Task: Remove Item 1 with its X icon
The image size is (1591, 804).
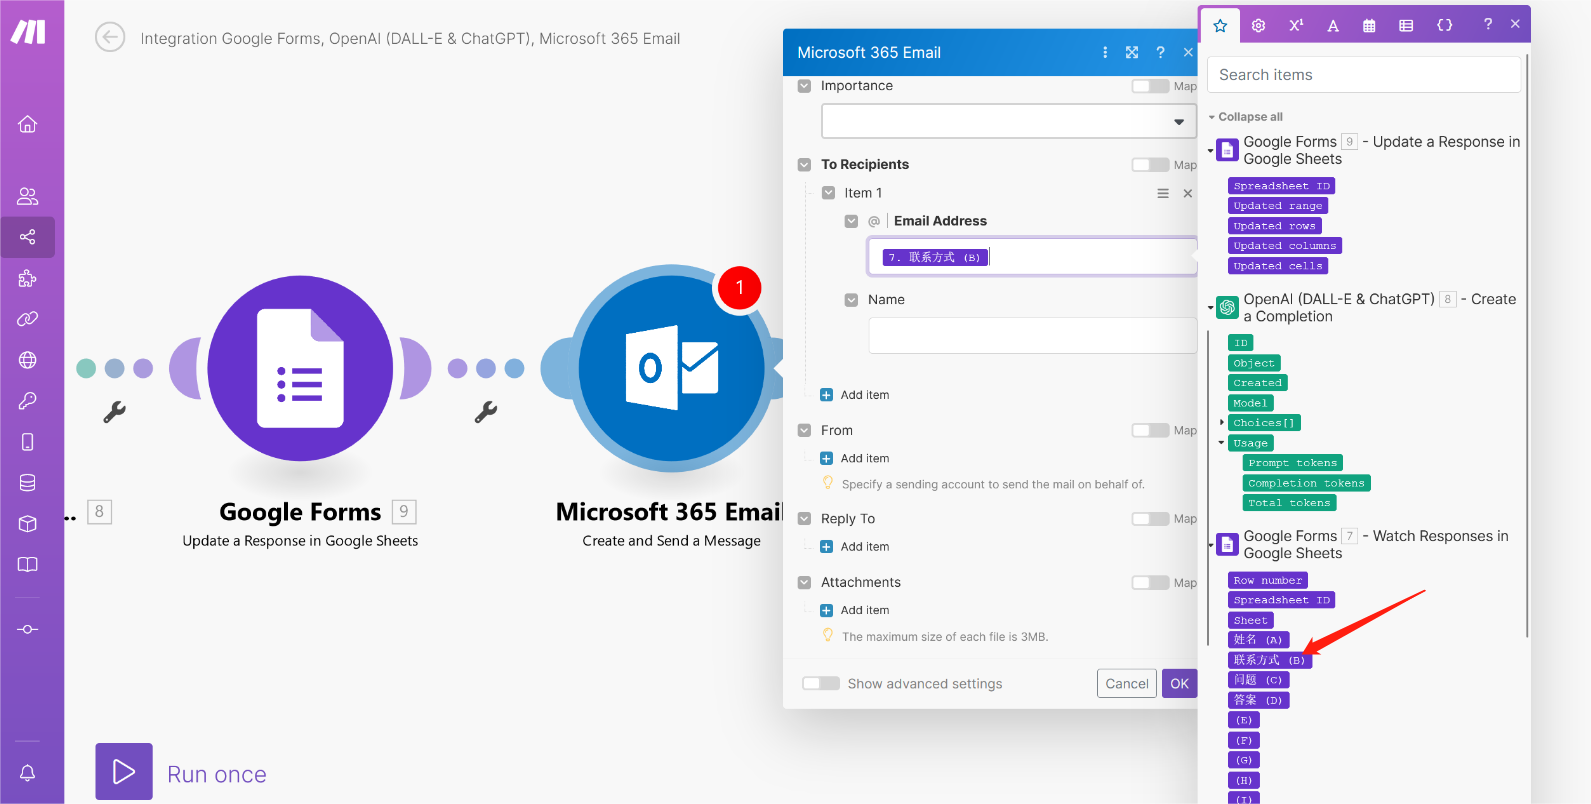Action: click(1188, 194)
